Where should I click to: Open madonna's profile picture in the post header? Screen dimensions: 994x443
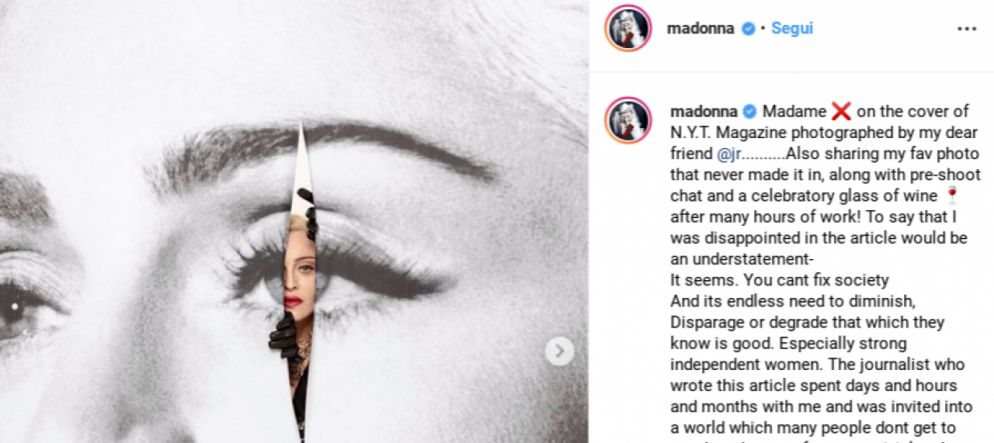(x=628, y=29)
